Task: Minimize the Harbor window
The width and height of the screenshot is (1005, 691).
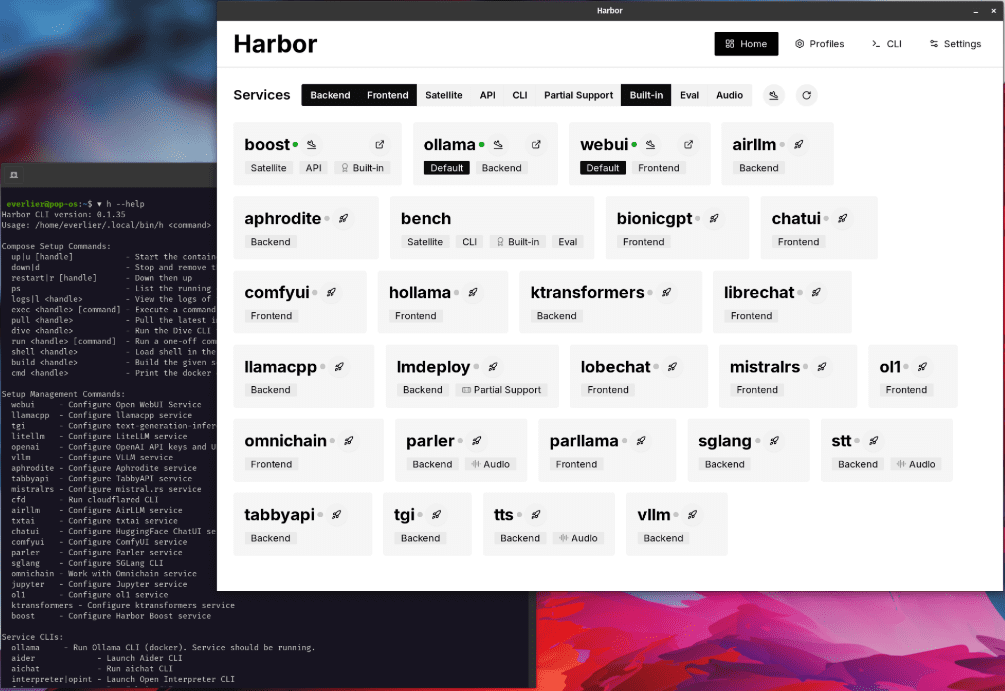Action: pos(976,11)
